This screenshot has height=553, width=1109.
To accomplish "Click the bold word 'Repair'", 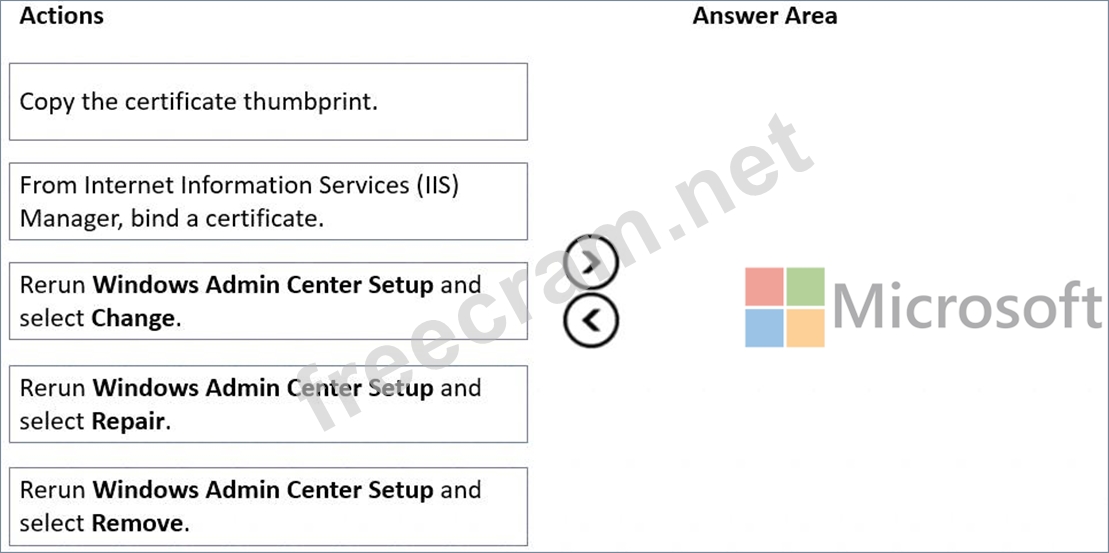I will [128, 421].
